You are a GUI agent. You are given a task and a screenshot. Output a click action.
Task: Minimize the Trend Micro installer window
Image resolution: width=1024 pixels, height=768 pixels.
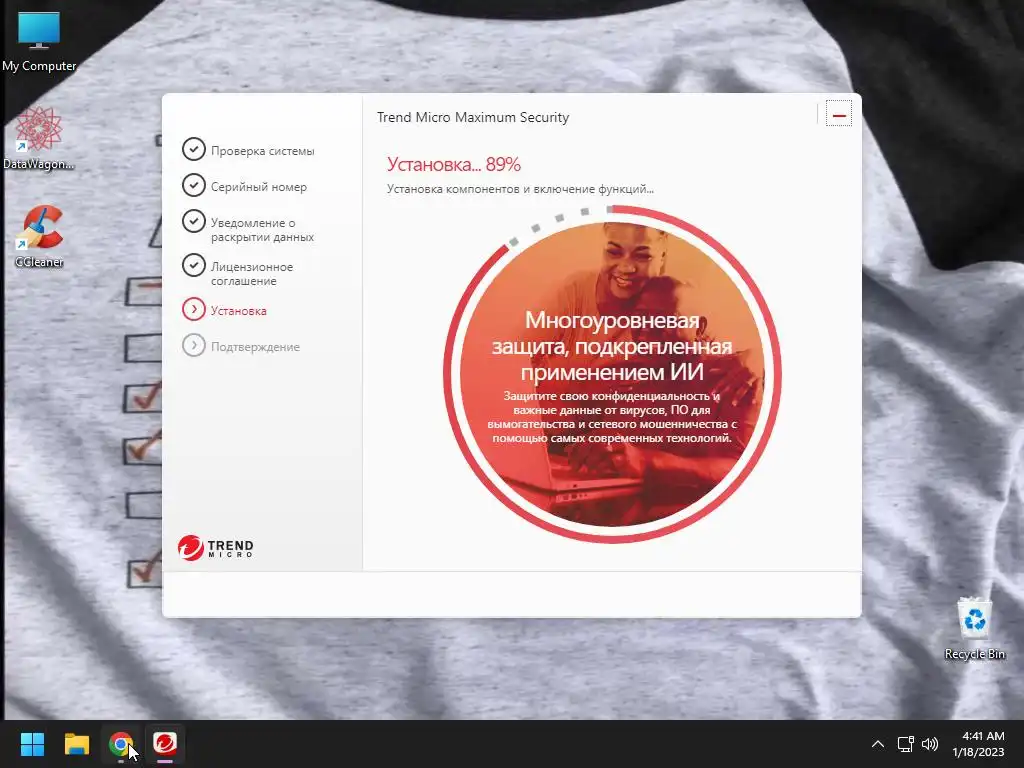coord(839,115)
